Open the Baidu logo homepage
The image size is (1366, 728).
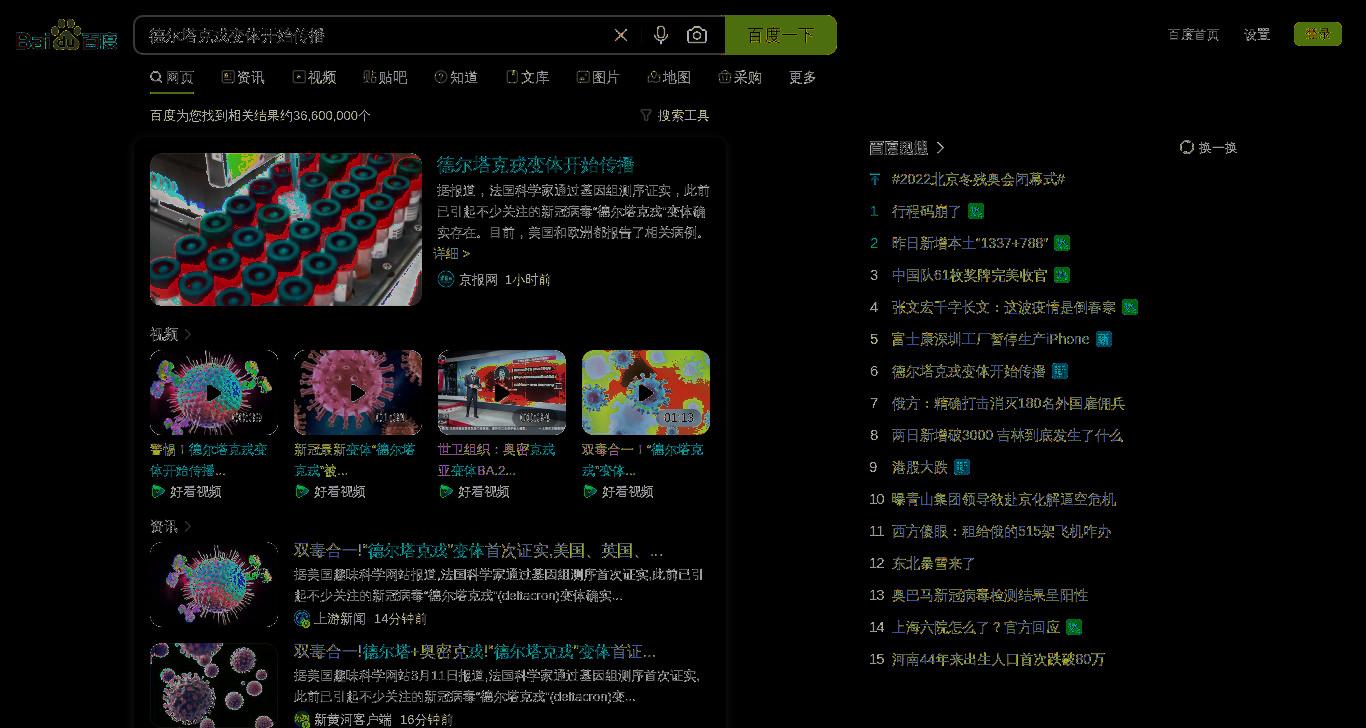tap(67, 36)
